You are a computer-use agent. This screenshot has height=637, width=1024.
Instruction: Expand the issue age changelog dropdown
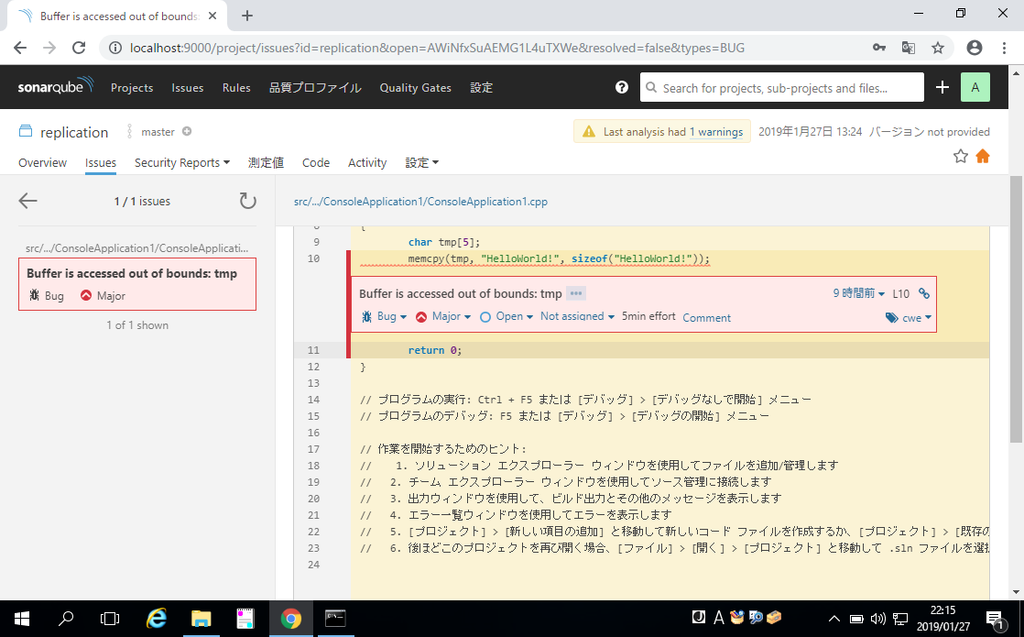(858, 293)
